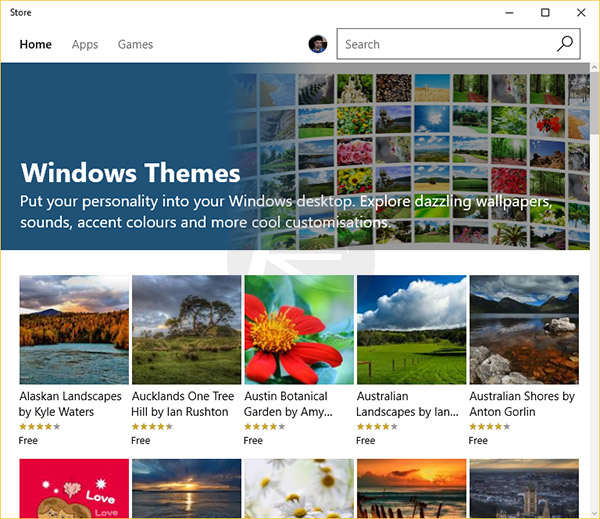600x519 pixels.
Task: Open Australian Shores rocky lake thumbnail
Action: 524,330
